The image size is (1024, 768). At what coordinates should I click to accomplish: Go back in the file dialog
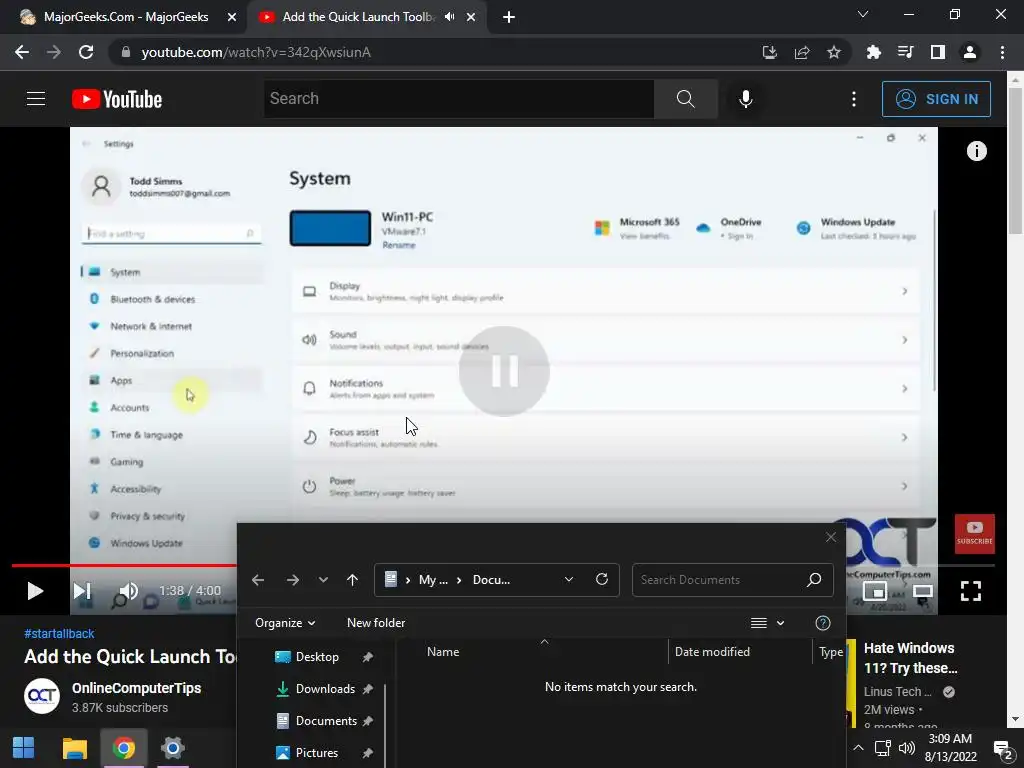point(258,580)
